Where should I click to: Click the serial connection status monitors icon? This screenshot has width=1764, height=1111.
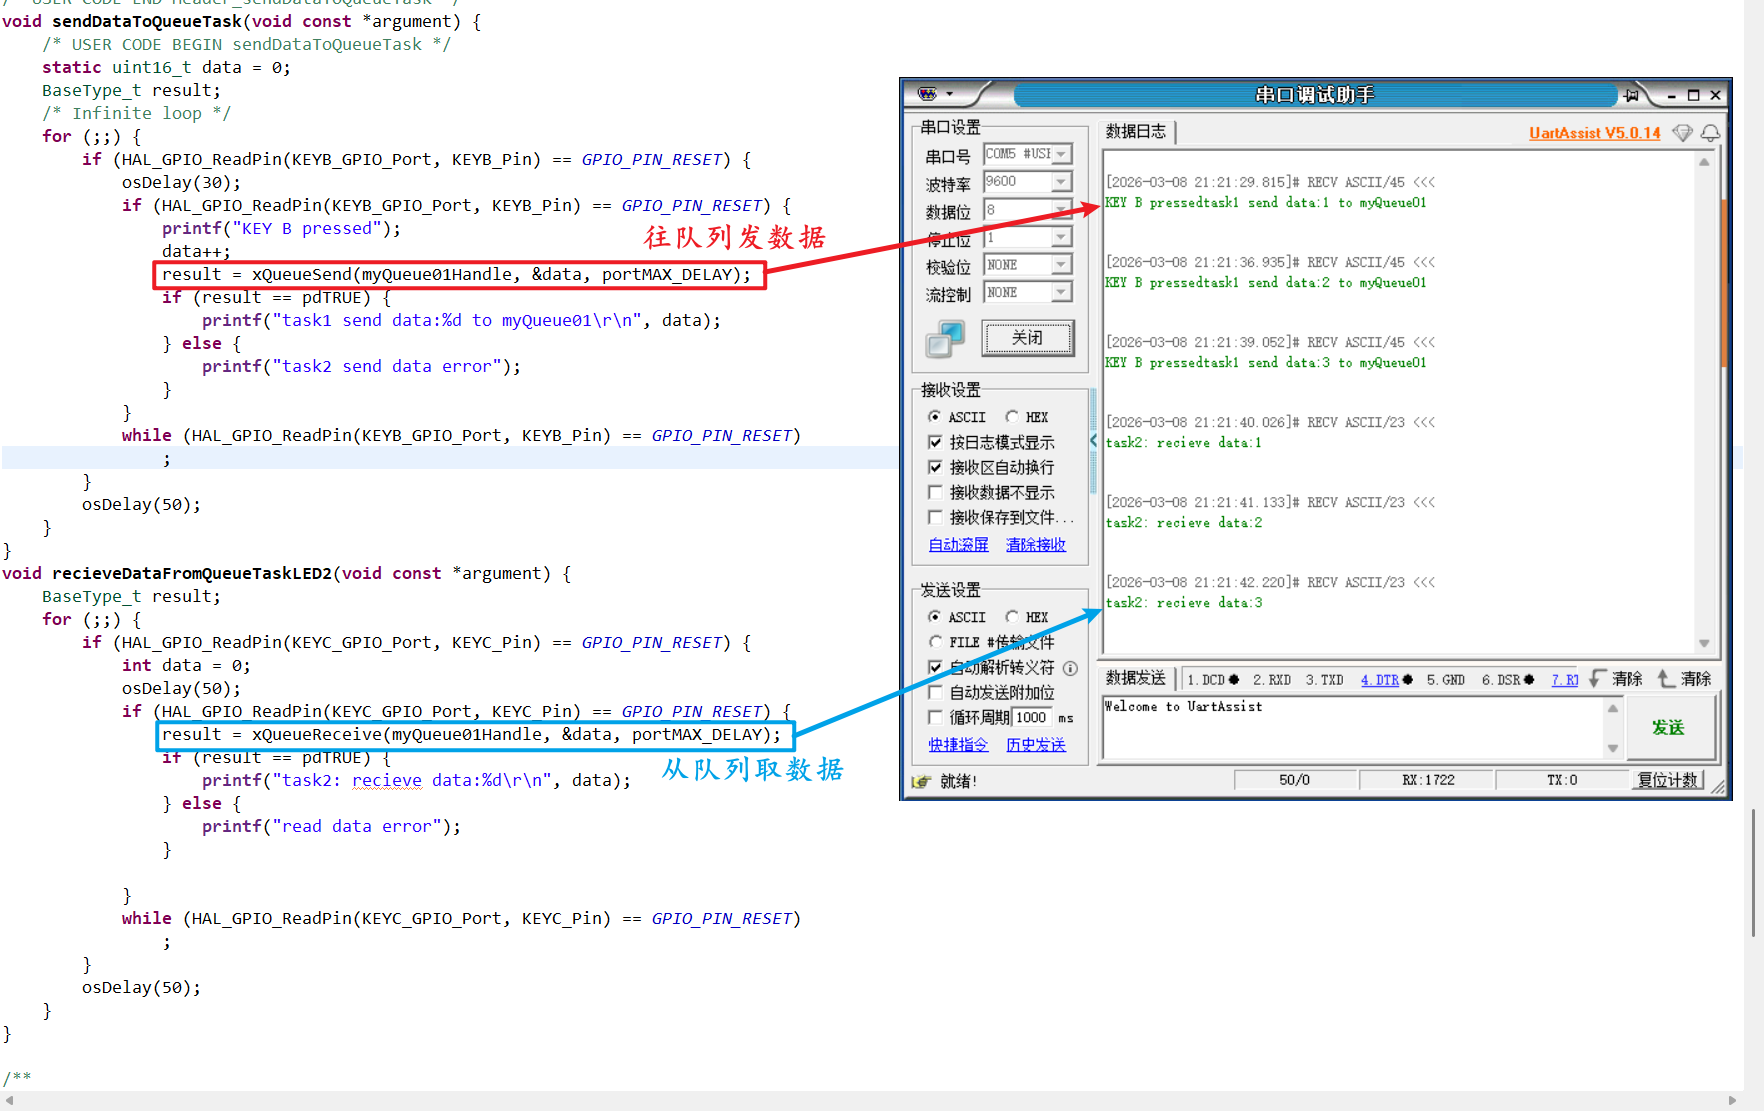pyautogui.click(x=945, y=339)
